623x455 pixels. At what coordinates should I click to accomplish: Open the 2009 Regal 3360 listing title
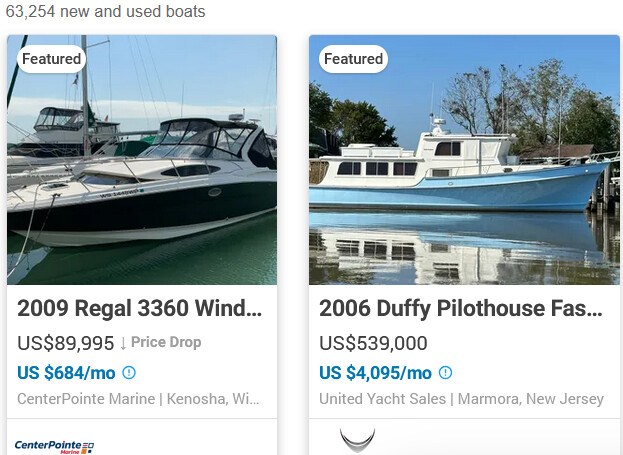coord(140,308)
